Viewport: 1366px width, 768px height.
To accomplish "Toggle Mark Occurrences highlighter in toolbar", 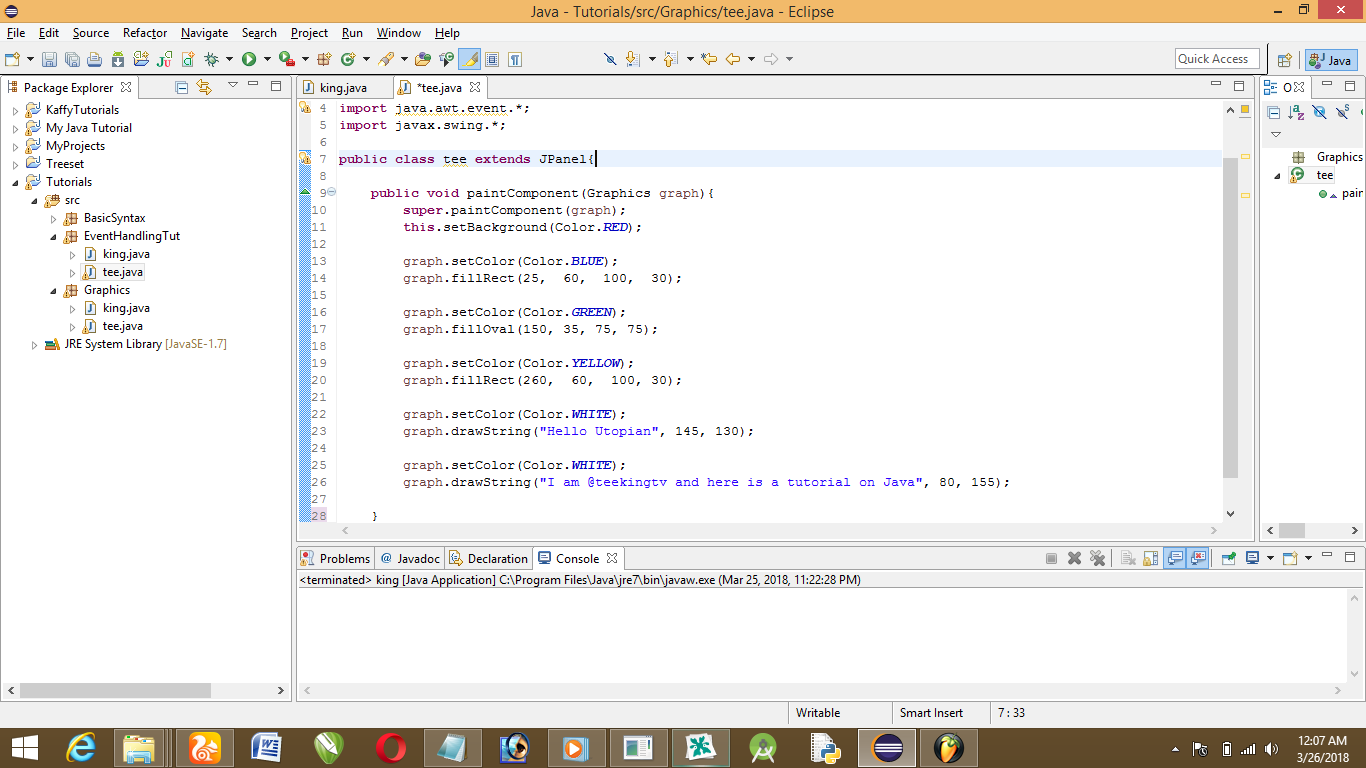I will [468, 60].
